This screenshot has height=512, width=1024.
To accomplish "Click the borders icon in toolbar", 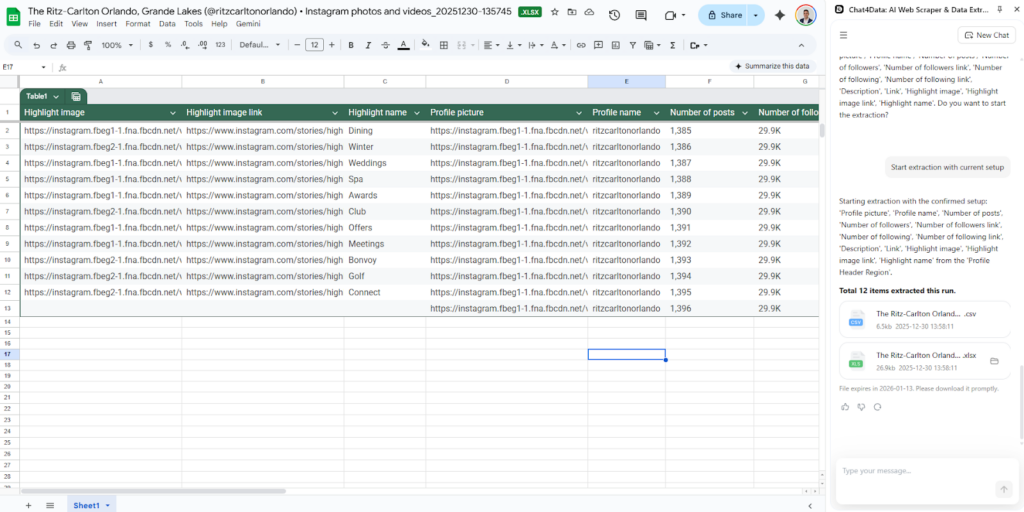I will pos(444,45).
